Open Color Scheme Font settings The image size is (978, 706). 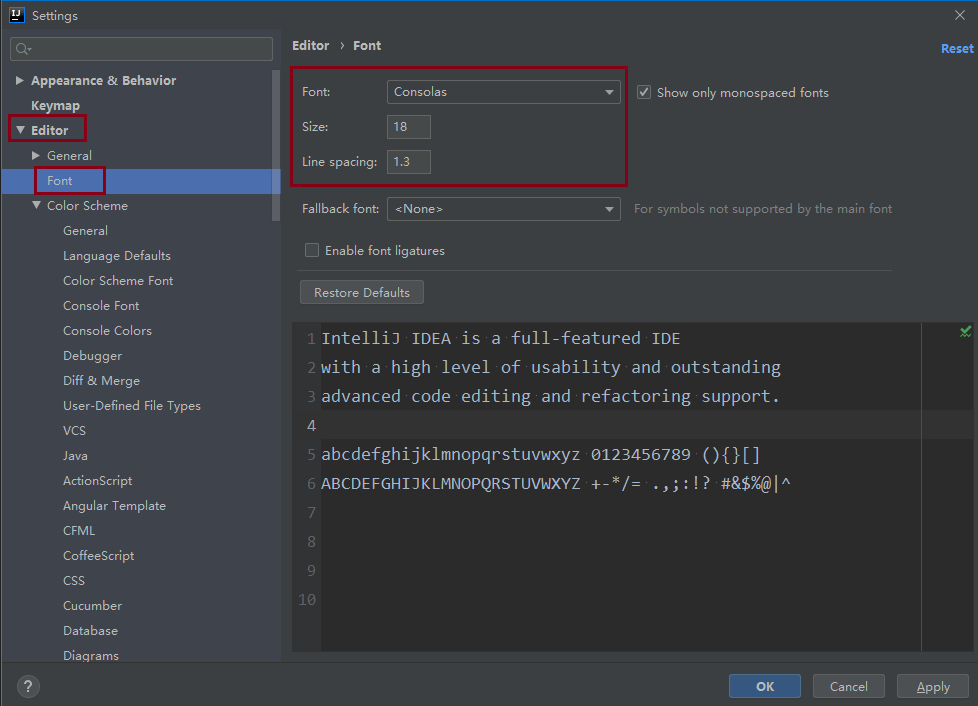pos(118,281)
